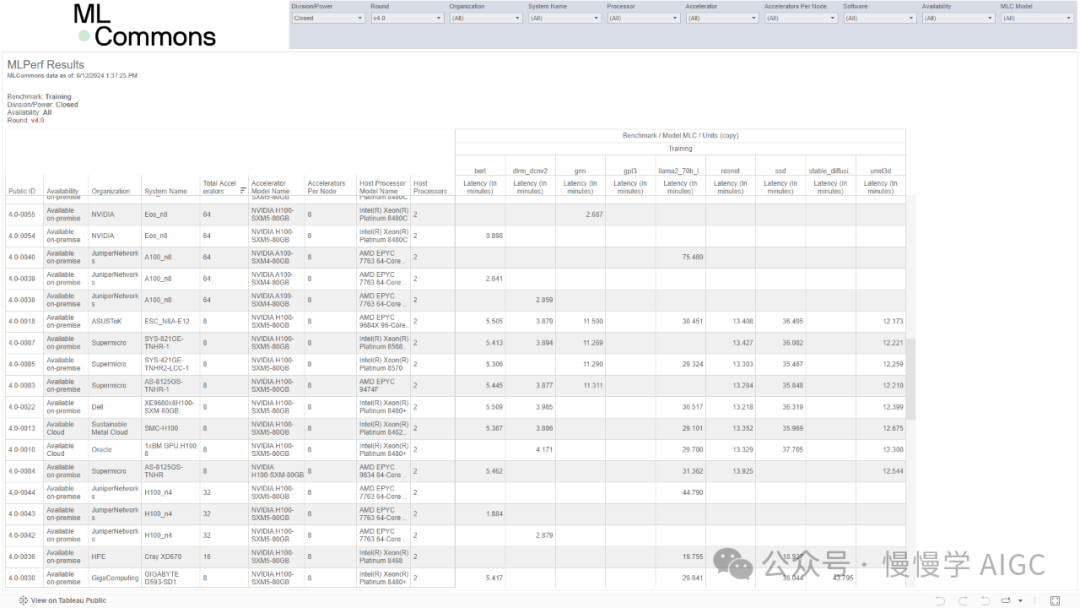The image size is (1080, 608).
Task: Select system name XE9680x8H100-SXM-80GB
Action: pyautogui.click(x=169, y=407)
